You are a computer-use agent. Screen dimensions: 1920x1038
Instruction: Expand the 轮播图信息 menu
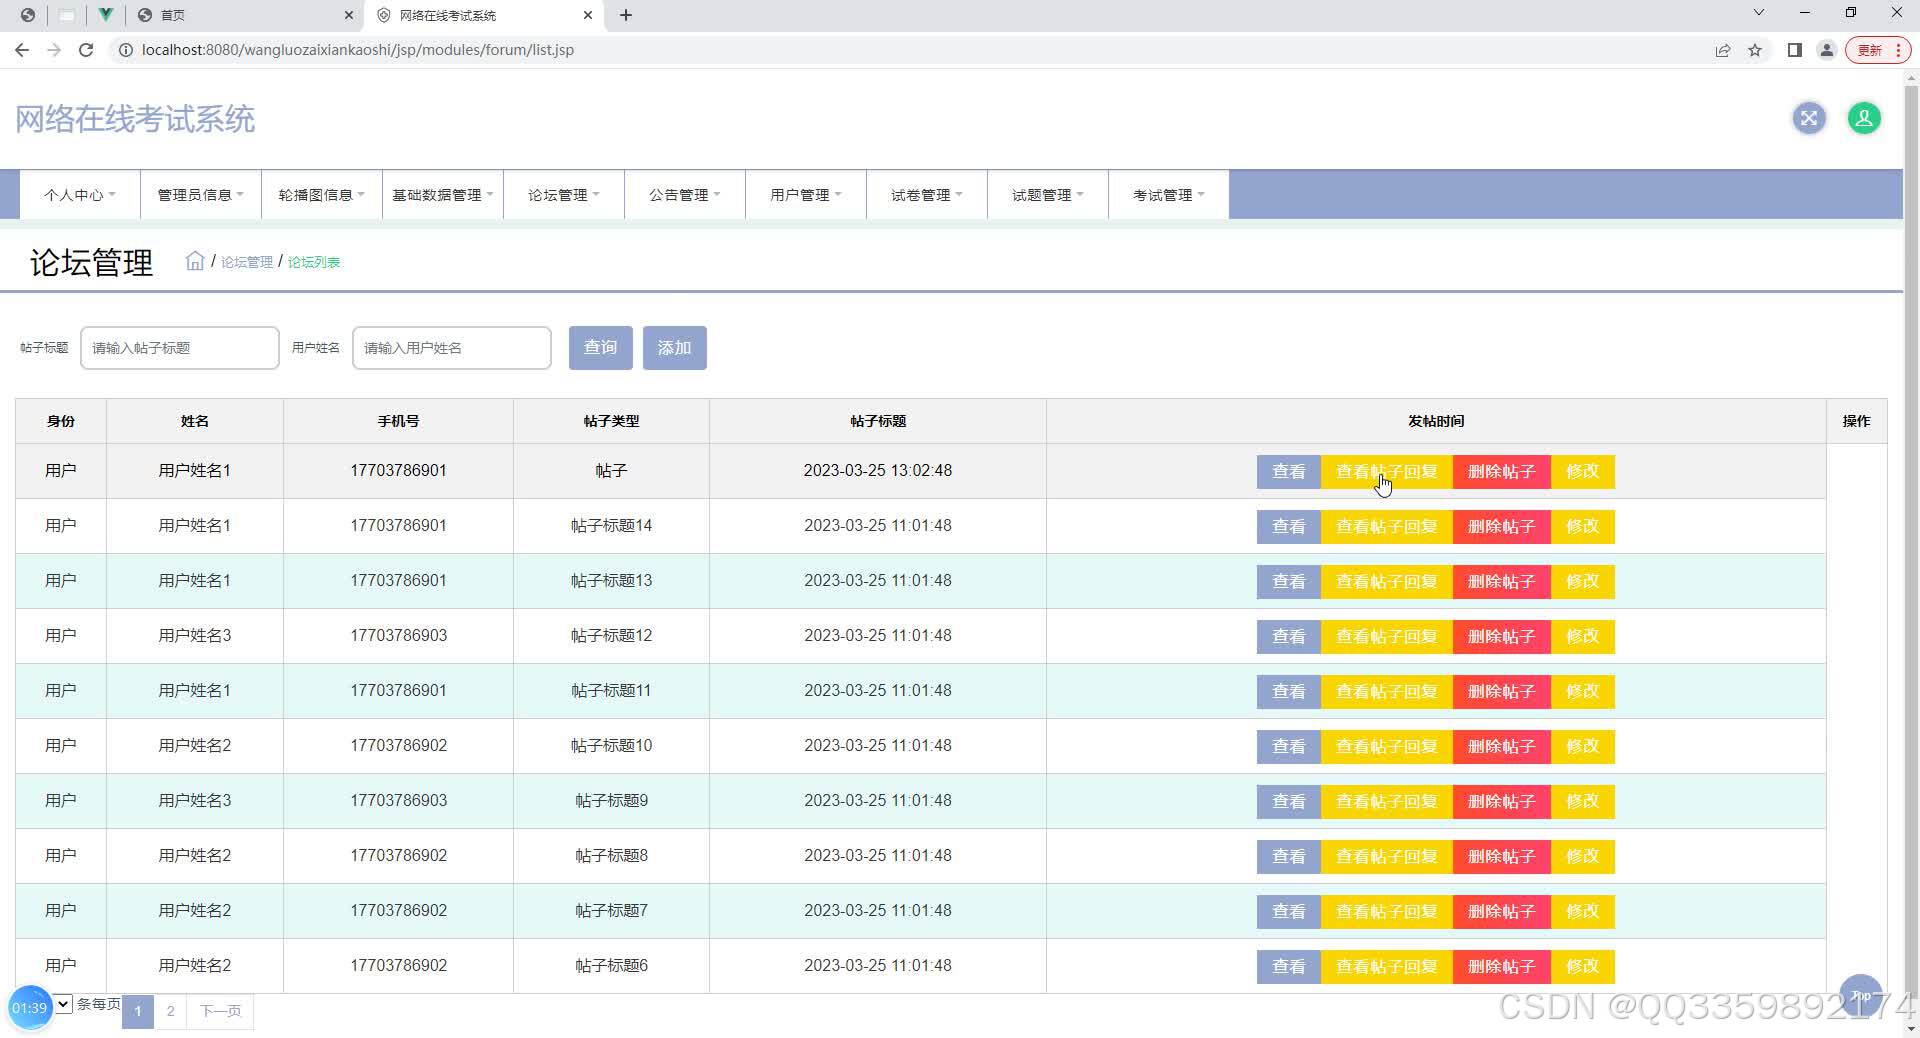point(321,195)
